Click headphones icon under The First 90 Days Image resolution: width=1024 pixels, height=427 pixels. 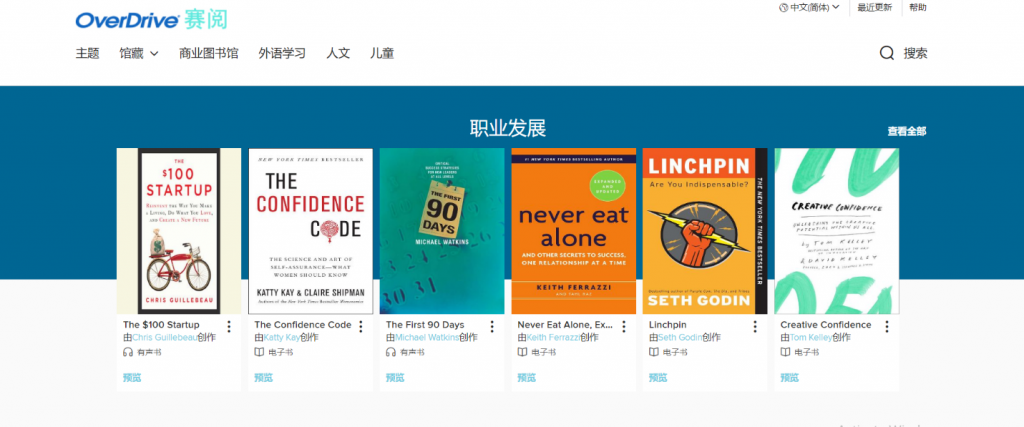(391, 352)
